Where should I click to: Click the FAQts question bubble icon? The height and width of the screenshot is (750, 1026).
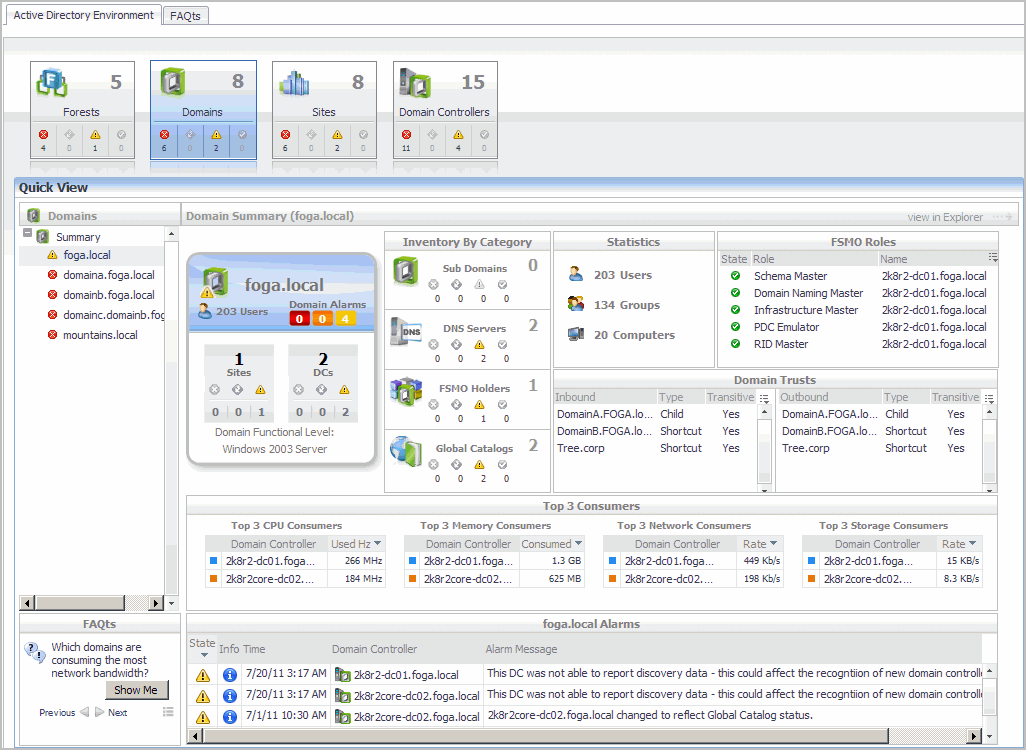[35, 651]
